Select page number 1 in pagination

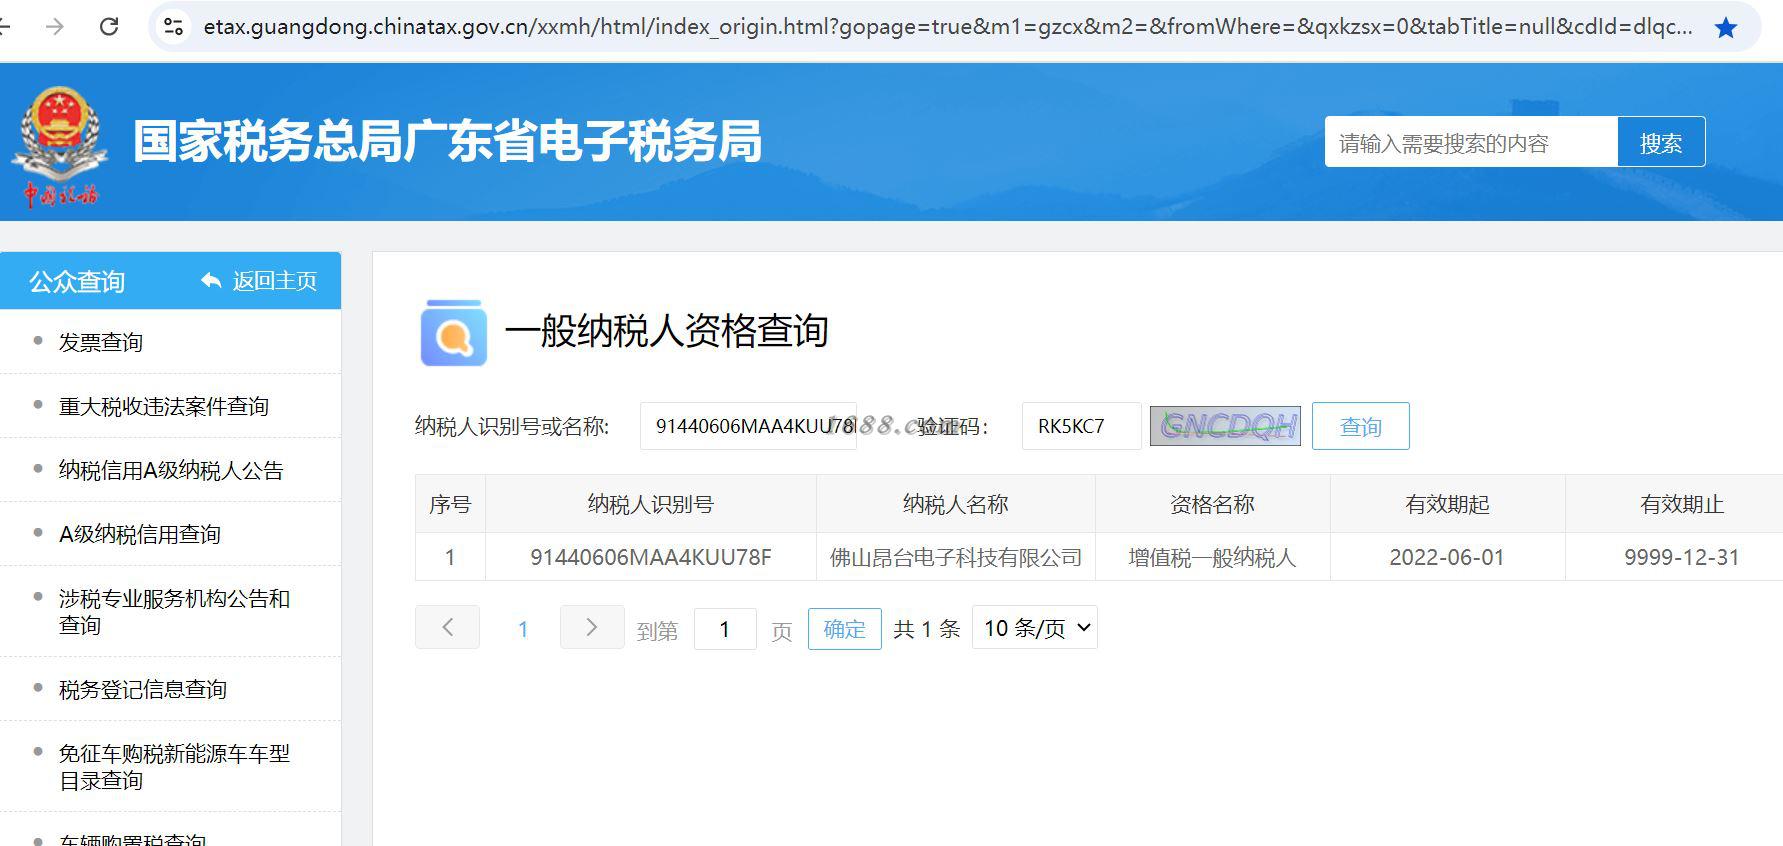(x=522, y=629)
